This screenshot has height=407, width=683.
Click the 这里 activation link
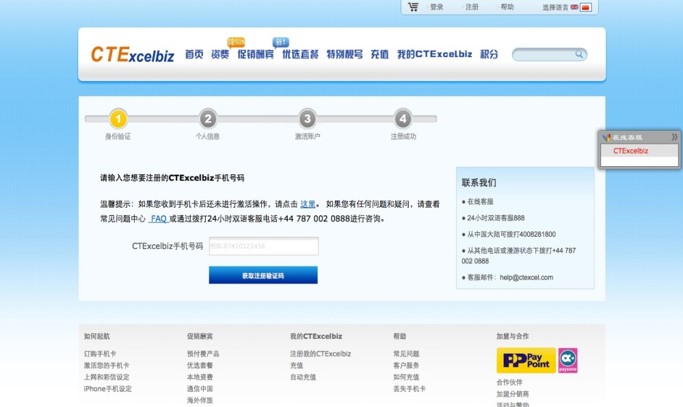[x=308, y=204]
